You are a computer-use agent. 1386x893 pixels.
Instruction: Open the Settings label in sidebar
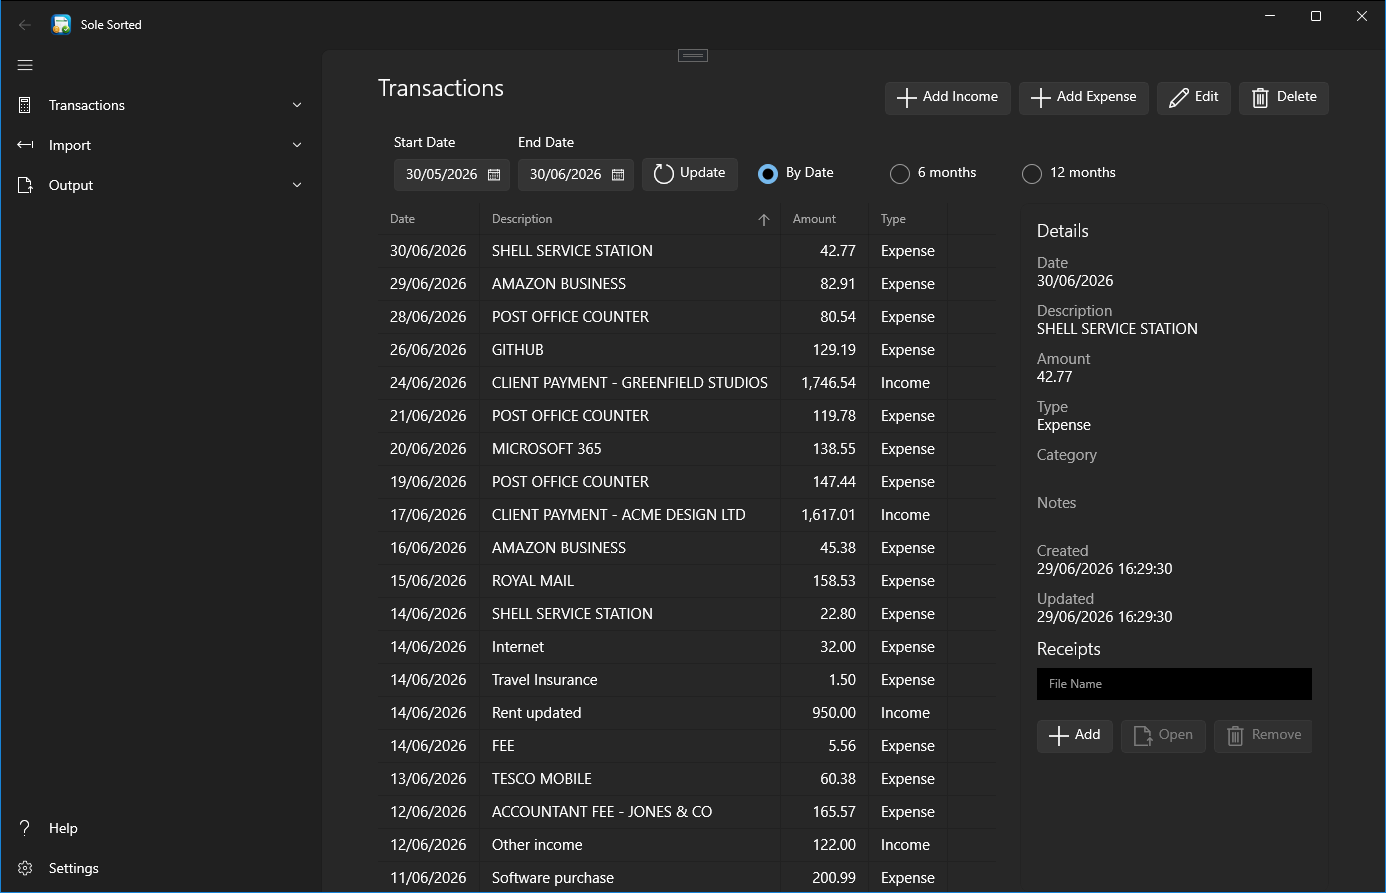click(x=74, y=868)
